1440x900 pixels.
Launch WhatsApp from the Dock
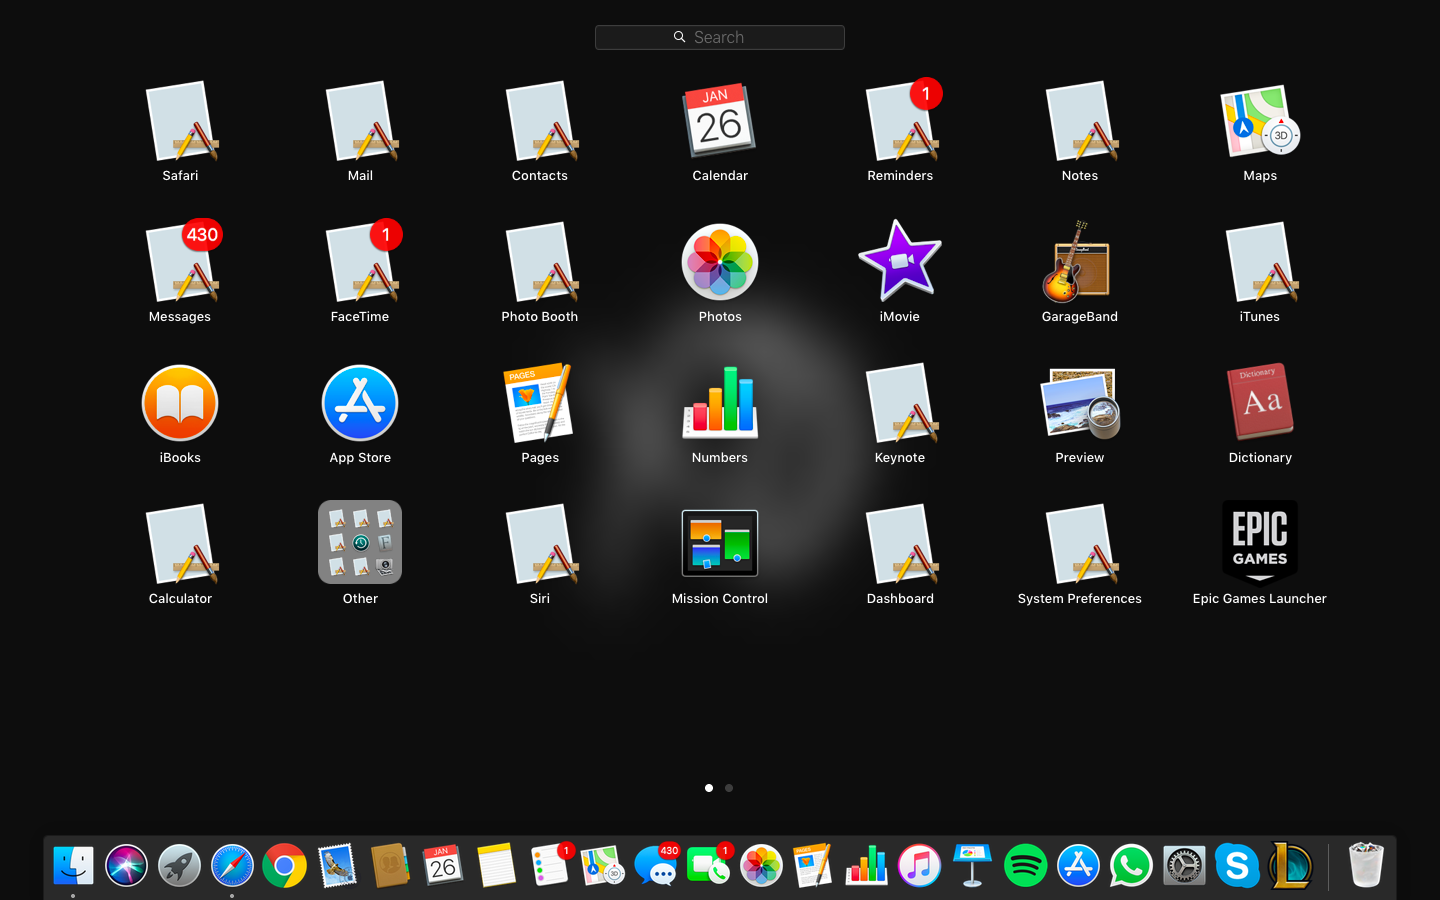tap(1131, 866)
